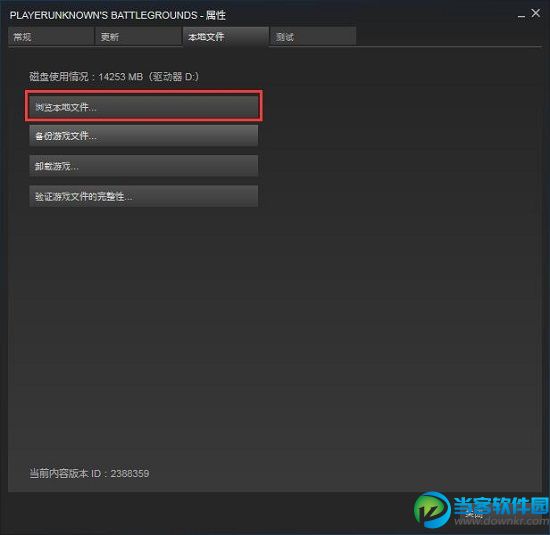This screenshot has height=535, width=550.
Task: Click the 当客软件园 watermark text
Action: tap(501, 506)
